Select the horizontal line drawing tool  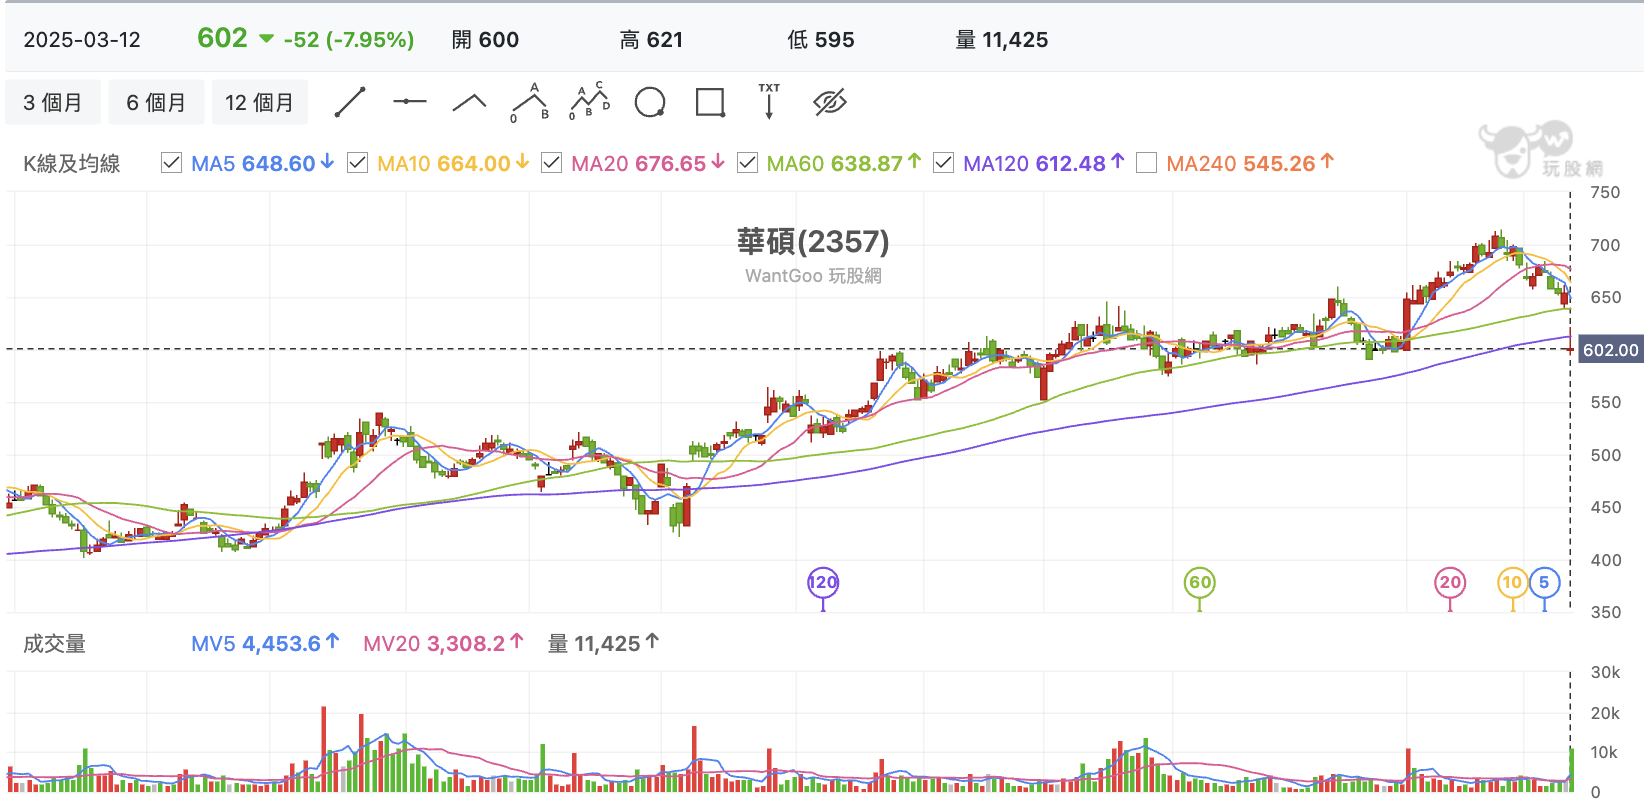click(410, 102)
